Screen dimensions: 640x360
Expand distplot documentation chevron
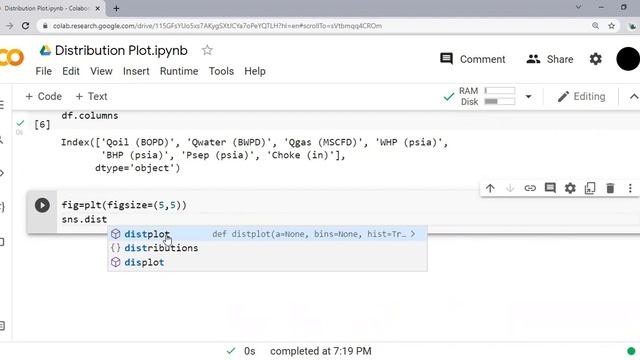tap(413, 234)
